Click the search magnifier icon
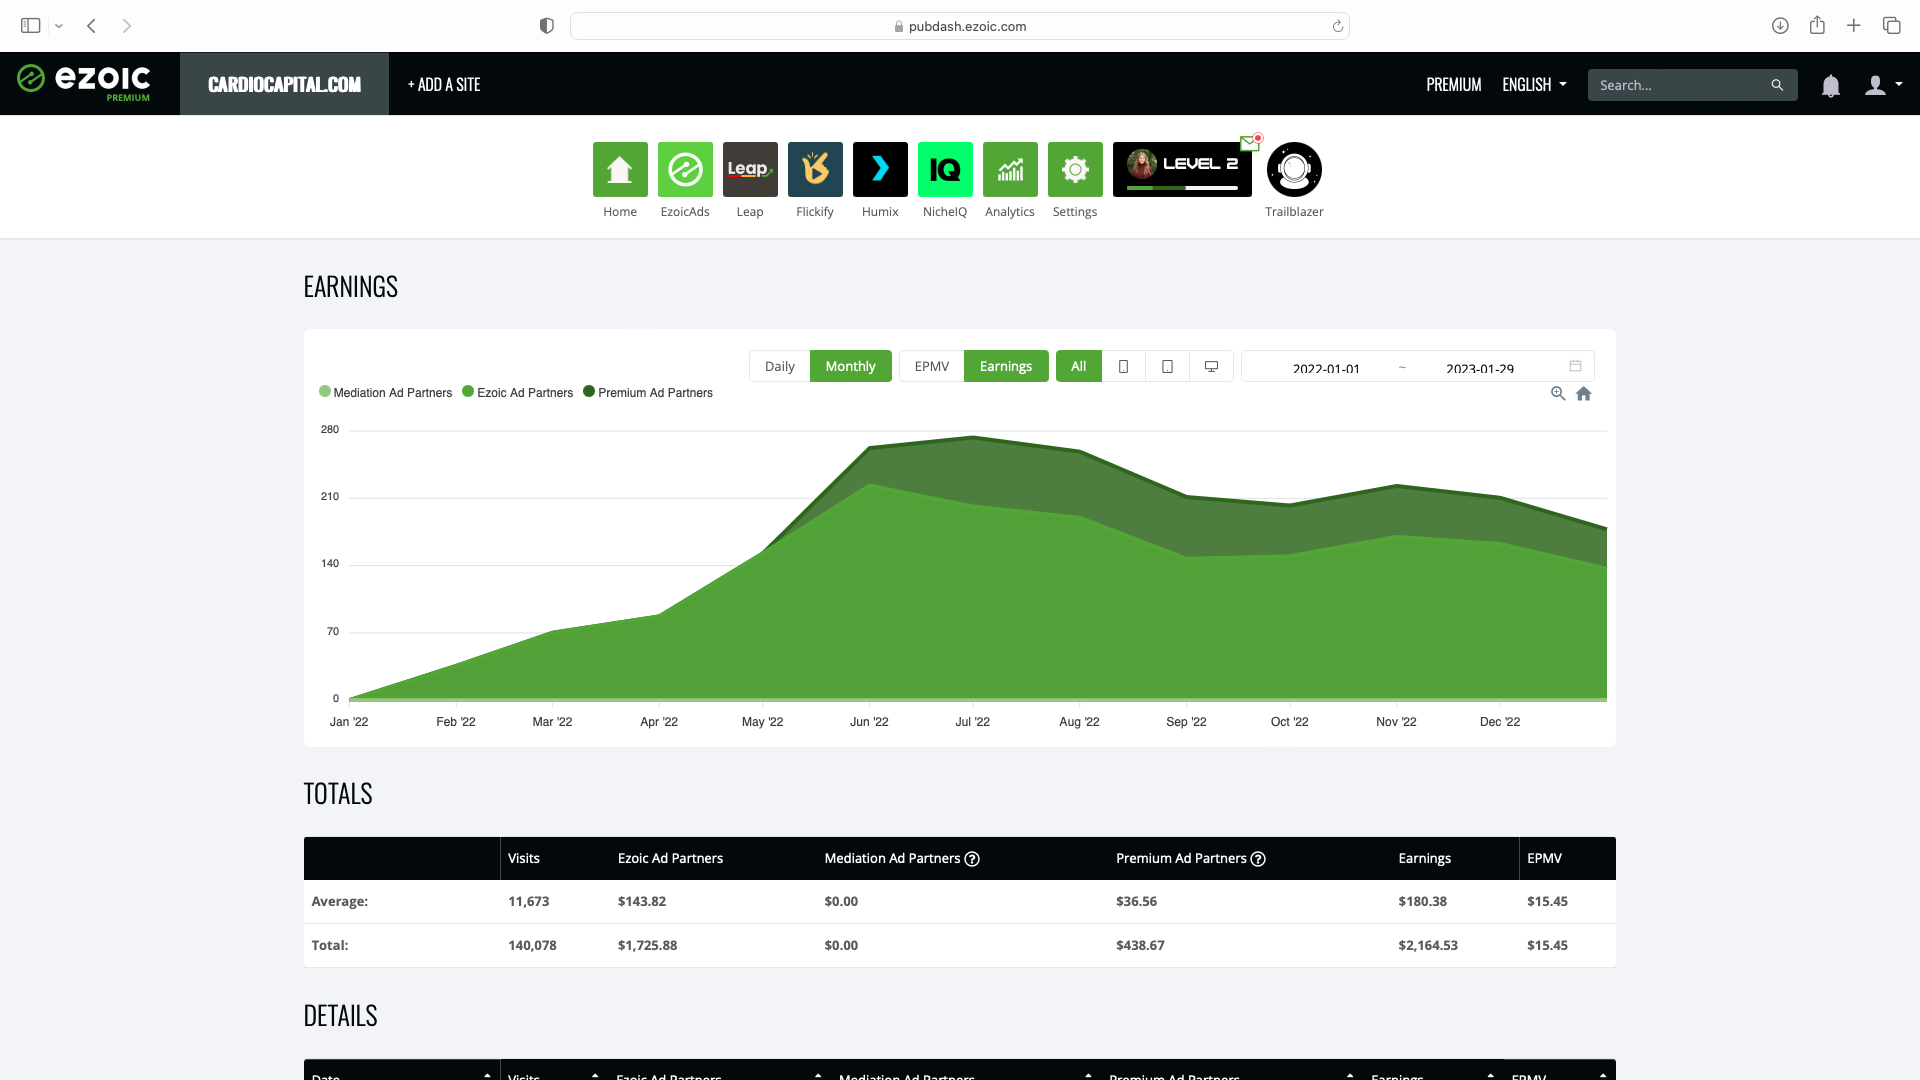 pyautogui.click(x=1777, y=85)
